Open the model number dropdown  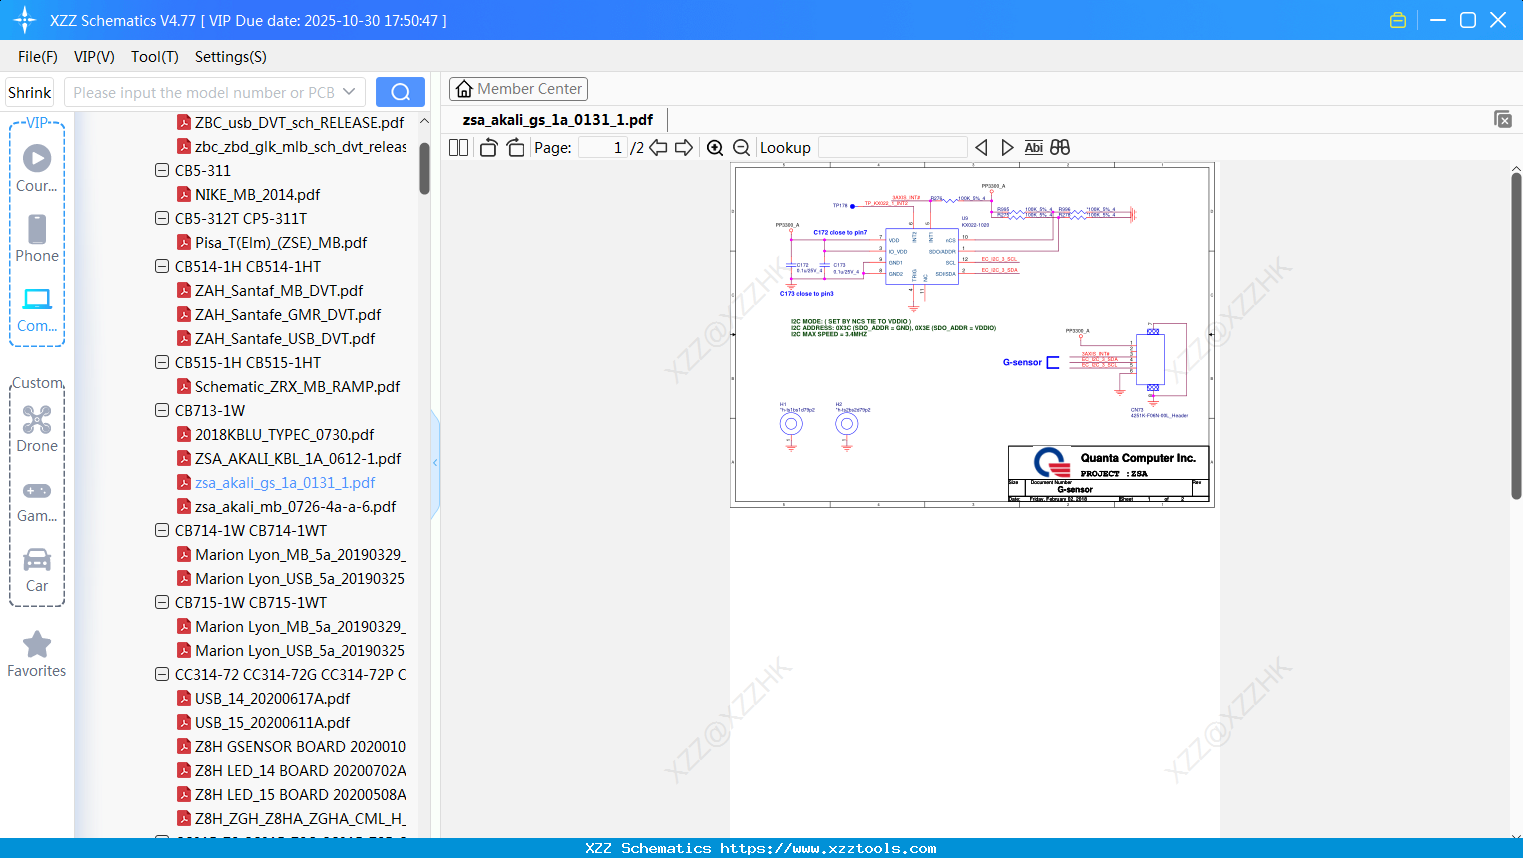pos(349,92)
